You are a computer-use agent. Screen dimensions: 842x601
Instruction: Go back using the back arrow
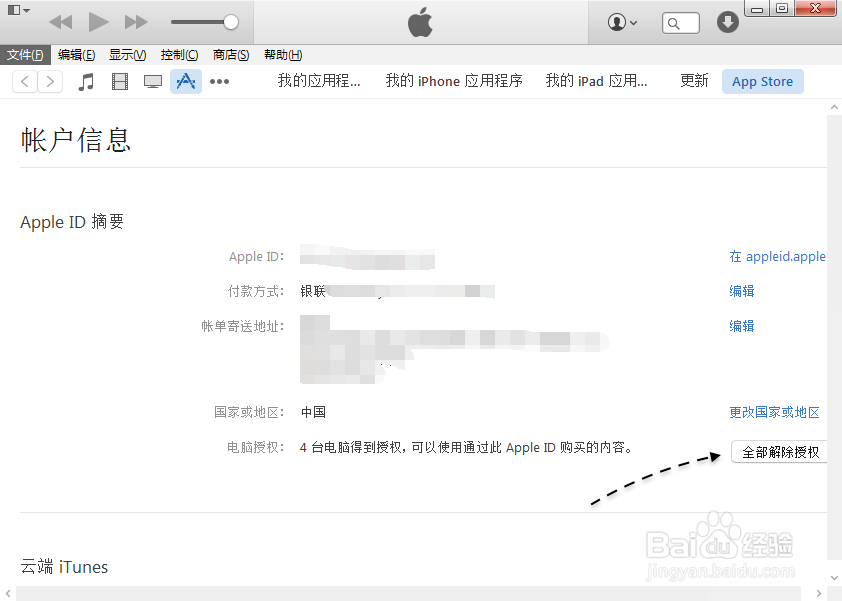point(23,81)
